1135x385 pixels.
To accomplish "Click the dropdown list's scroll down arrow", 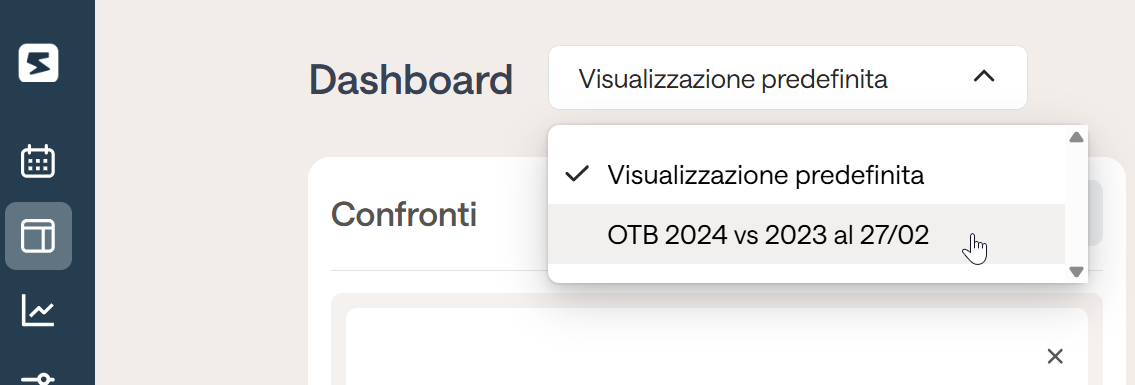I will tap(1076, 272).
